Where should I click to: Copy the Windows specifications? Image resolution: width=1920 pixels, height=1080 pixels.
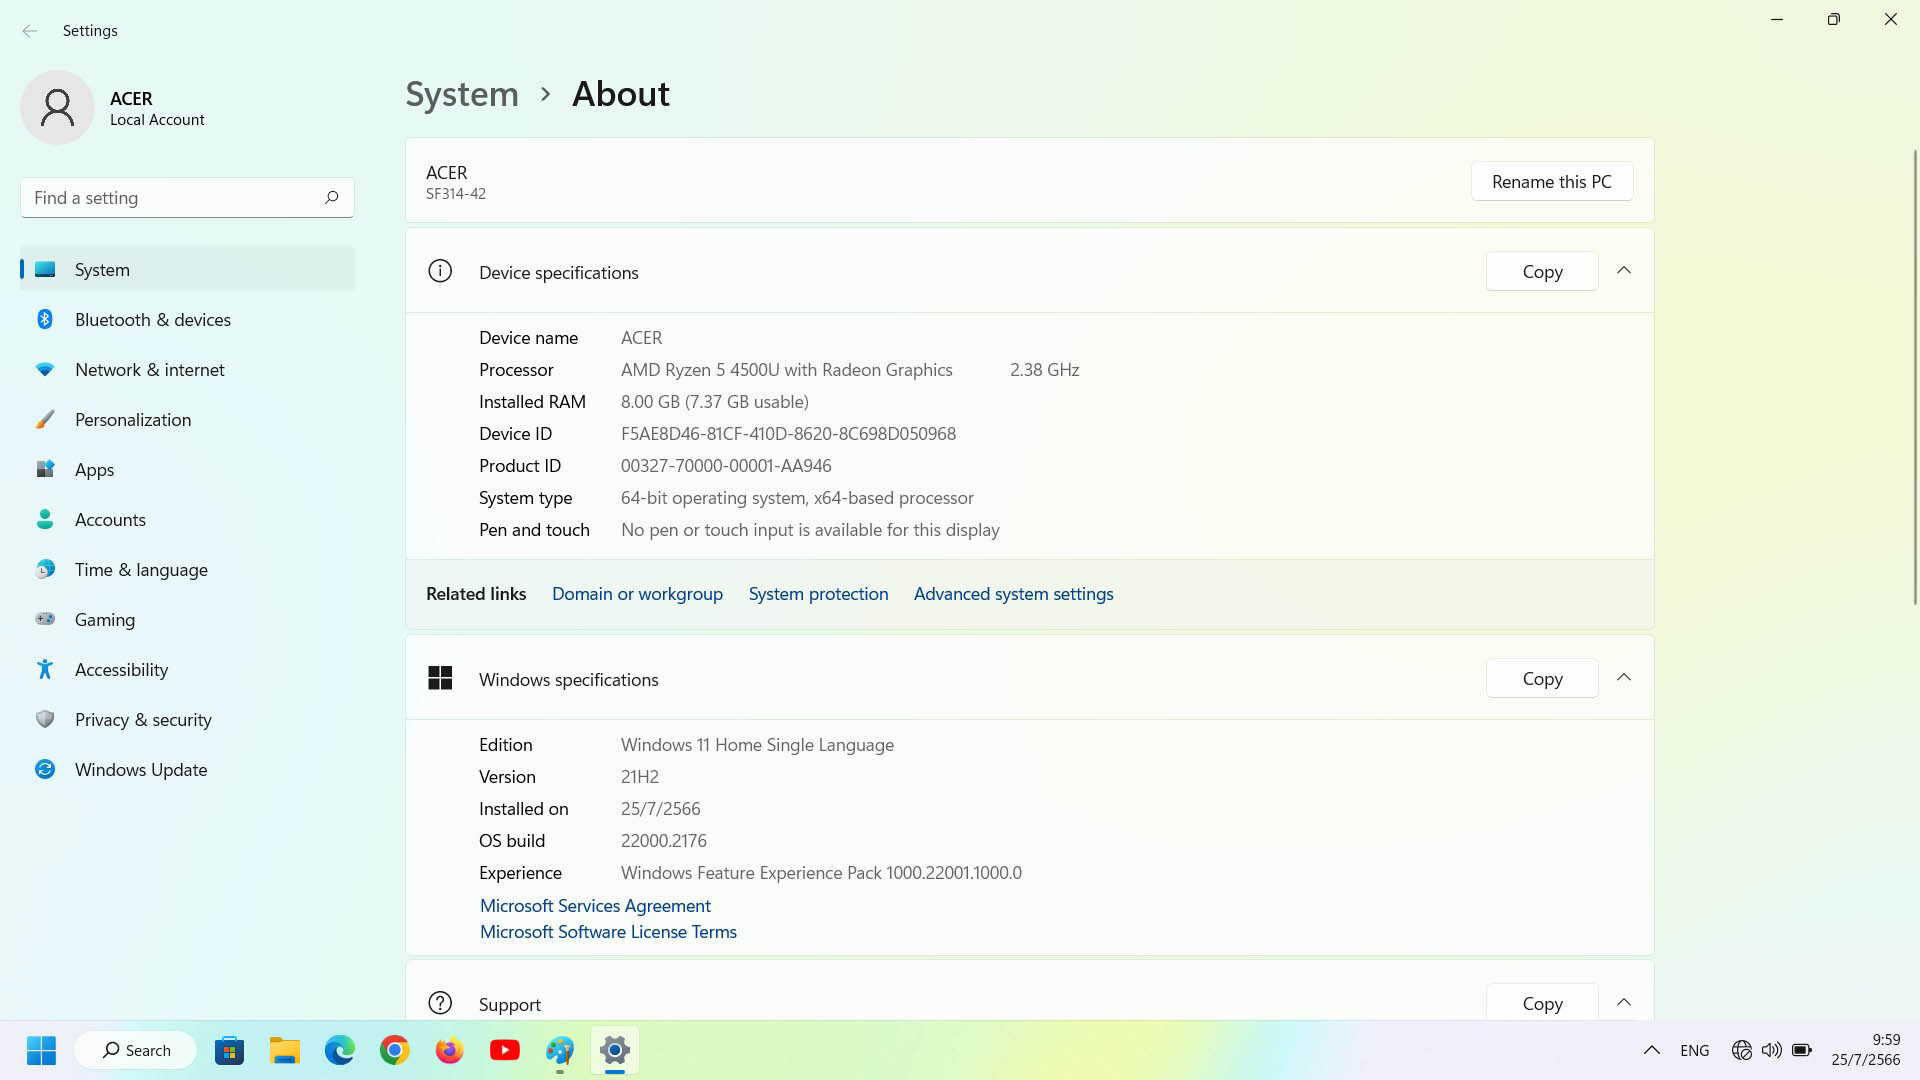(x=1542, y=678)
